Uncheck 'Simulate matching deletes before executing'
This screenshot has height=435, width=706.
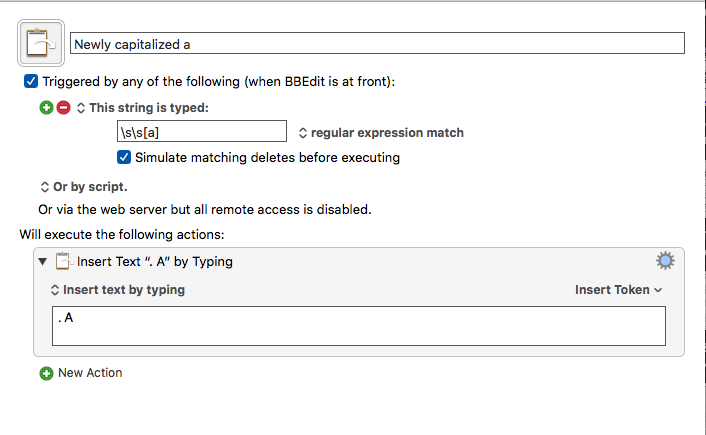click(x=124, y=157)
